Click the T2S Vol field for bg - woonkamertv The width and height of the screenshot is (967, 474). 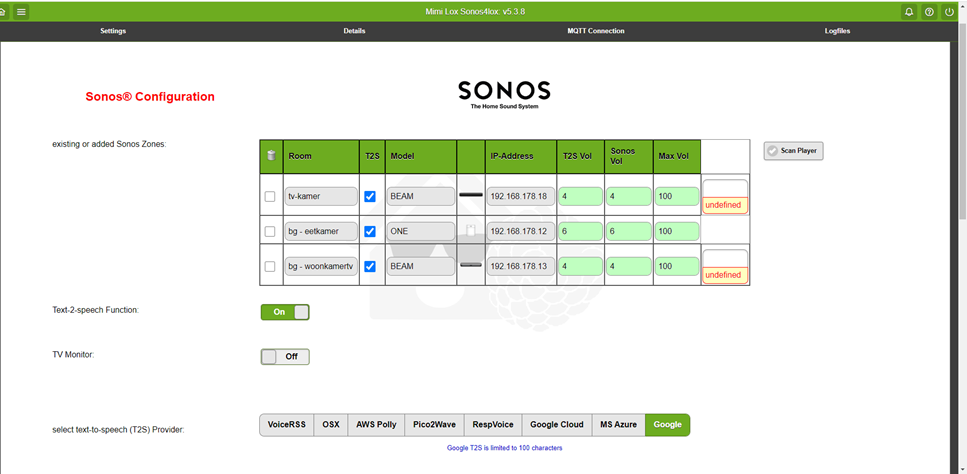pos(580,266)
